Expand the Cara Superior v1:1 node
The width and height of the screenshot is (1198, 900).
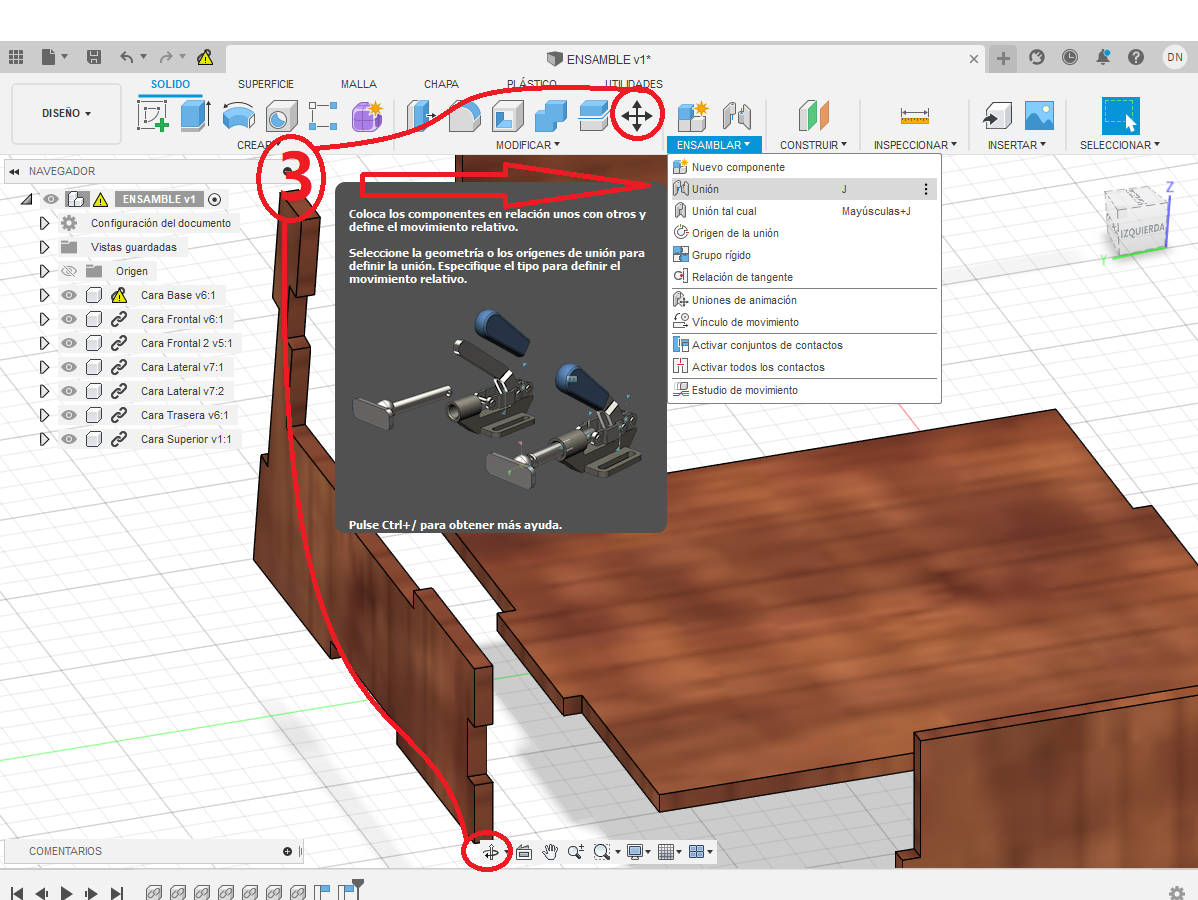[x=44, y=439]
